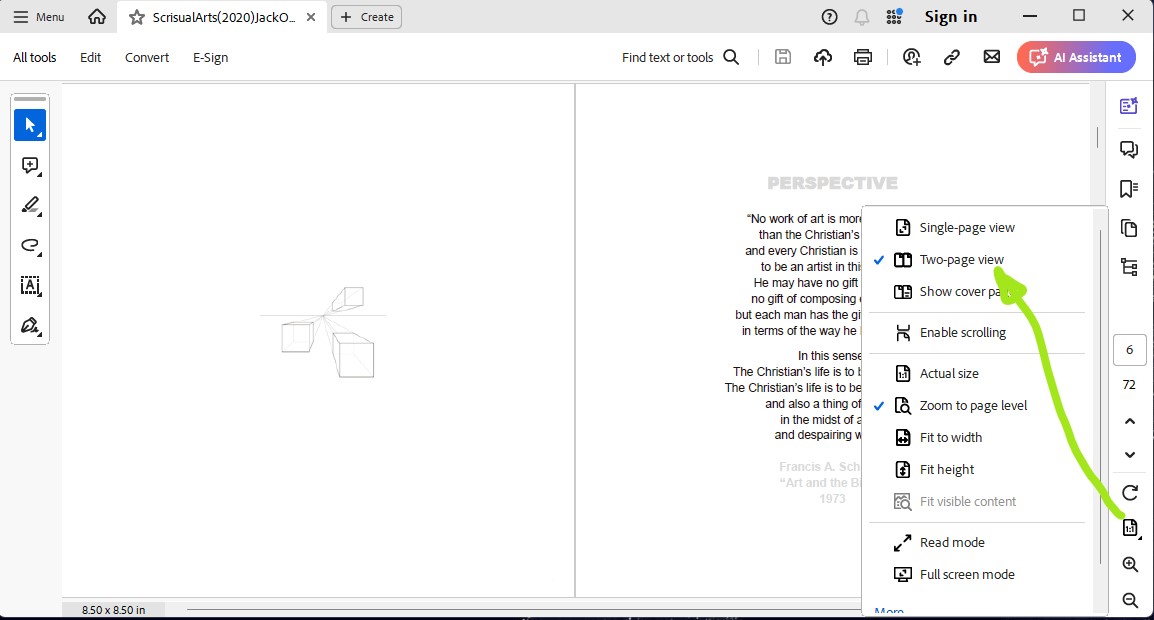The width and height of the screenshot is (1154, 620).
Task: Select the Selection tool in left toolbar
Action: [30, 124]
